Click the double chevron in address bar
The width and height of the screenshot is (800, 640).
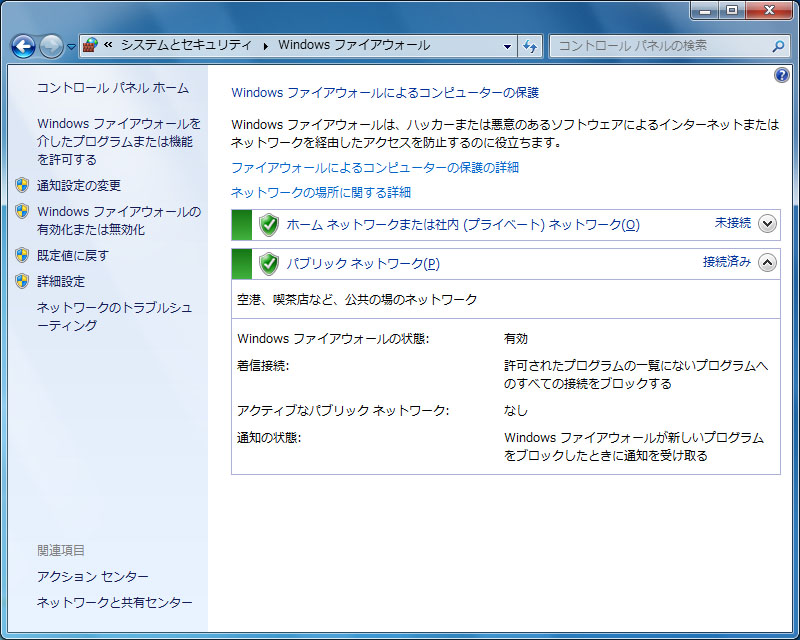[x=108, y=45]
